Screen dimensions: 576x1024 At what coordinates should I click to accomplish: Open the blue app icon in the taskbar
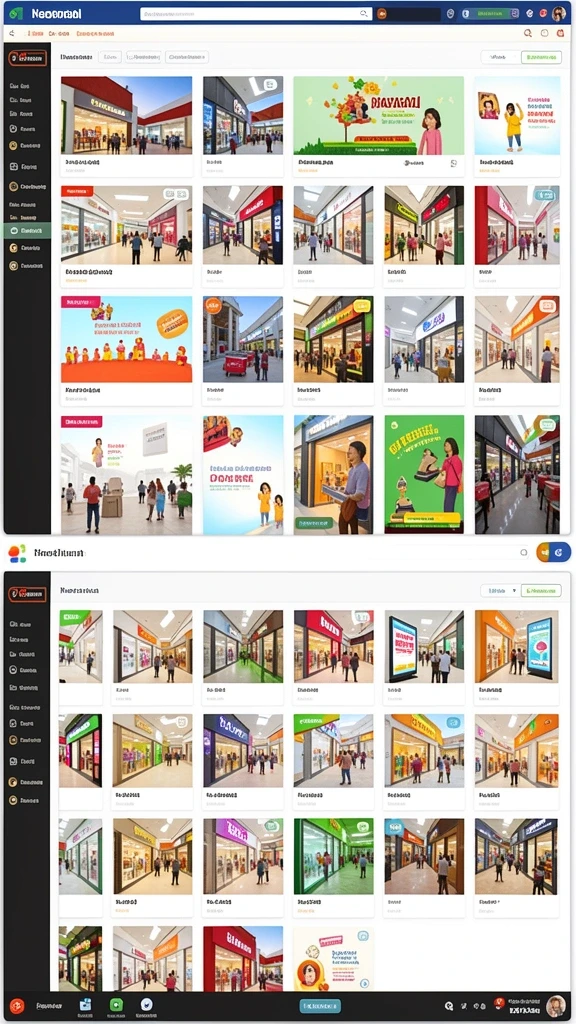pos(86,1005)
